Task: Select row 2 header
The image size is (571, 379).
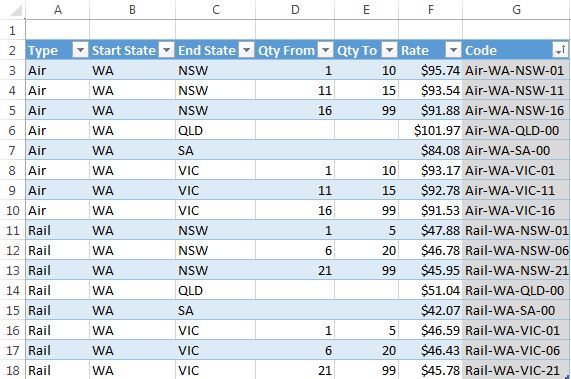Action: point(12,50)
